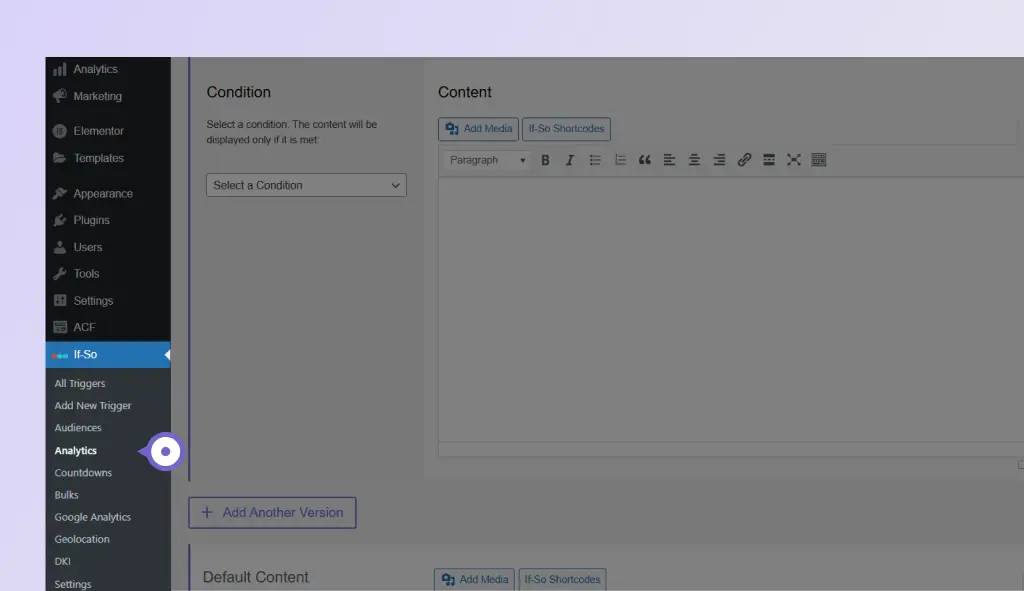Open Add New Trigger submenu link
This screenshot has height=591, width=1024.
click(93, 406)
